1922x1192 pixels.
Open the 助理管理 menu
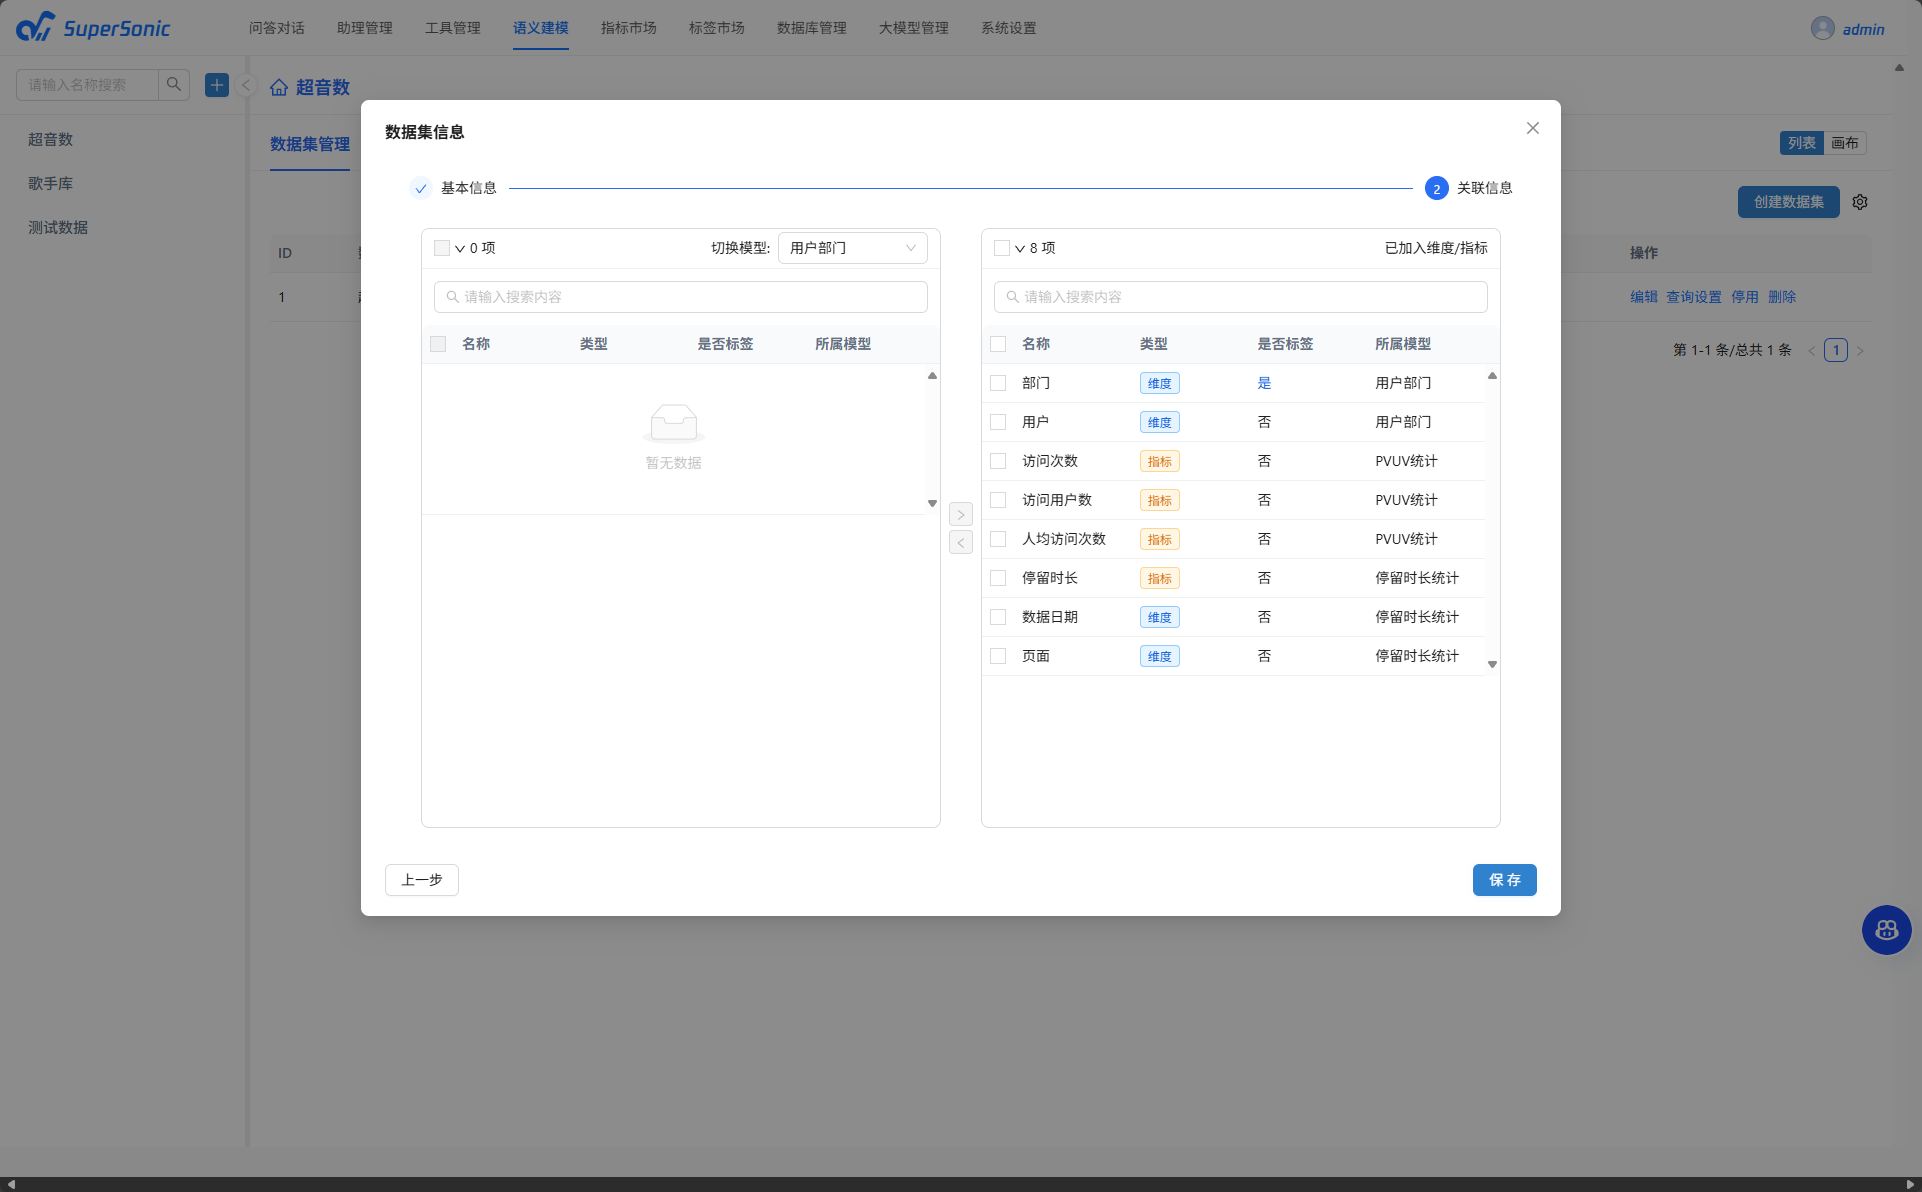(365, 28)
